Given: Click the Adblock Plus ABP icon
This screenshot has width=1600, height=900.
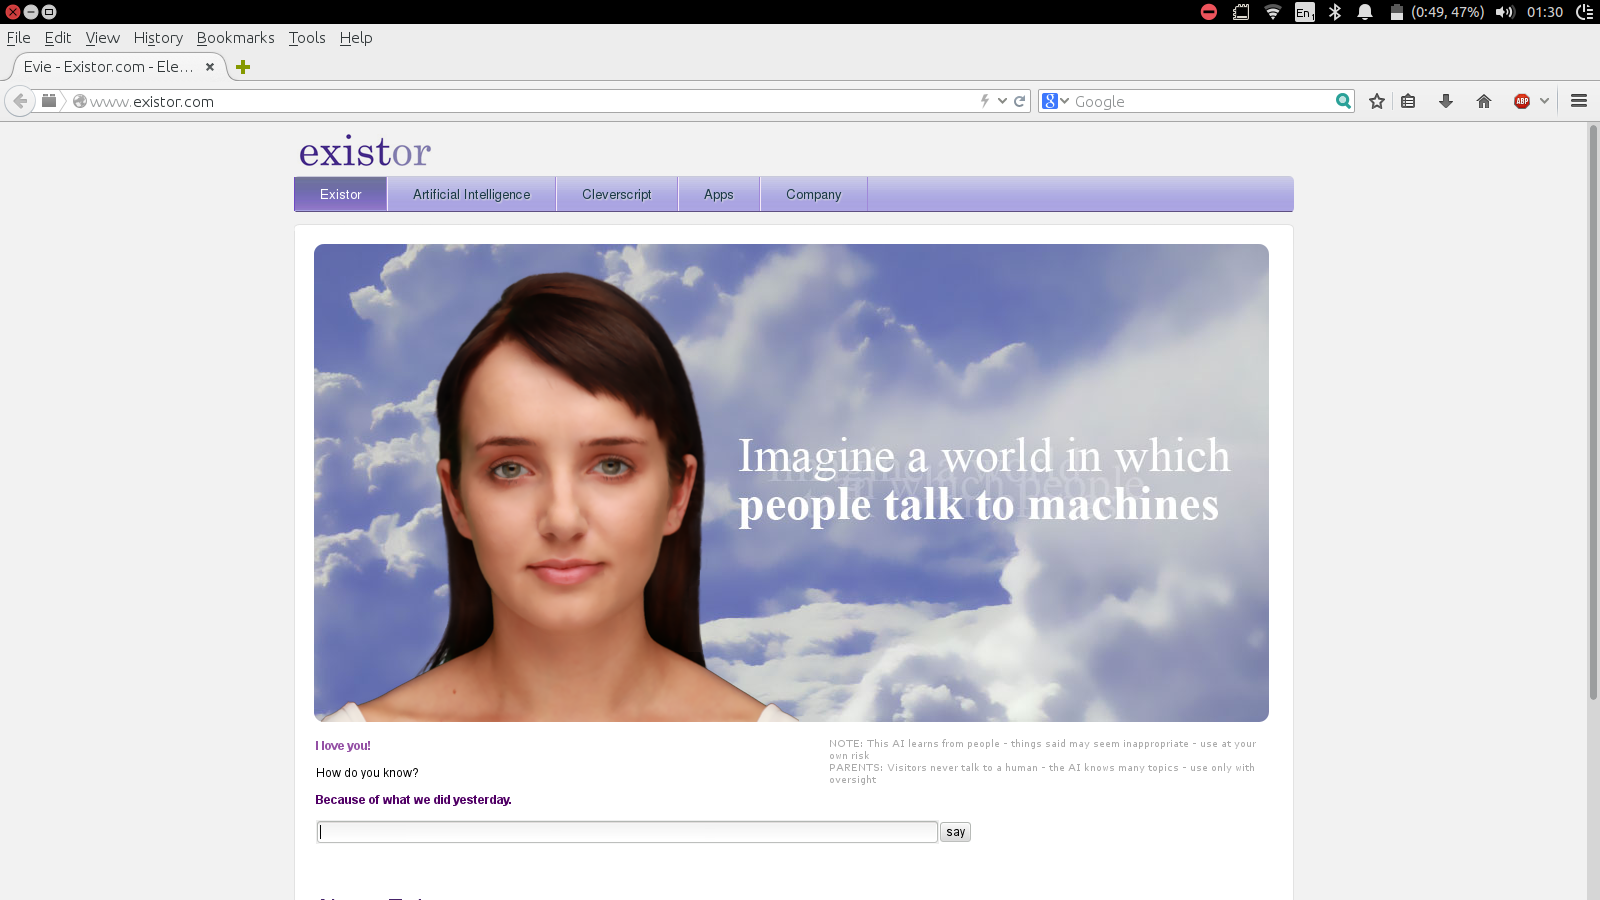Looking at the screenshot, I should pos(1522,101).
